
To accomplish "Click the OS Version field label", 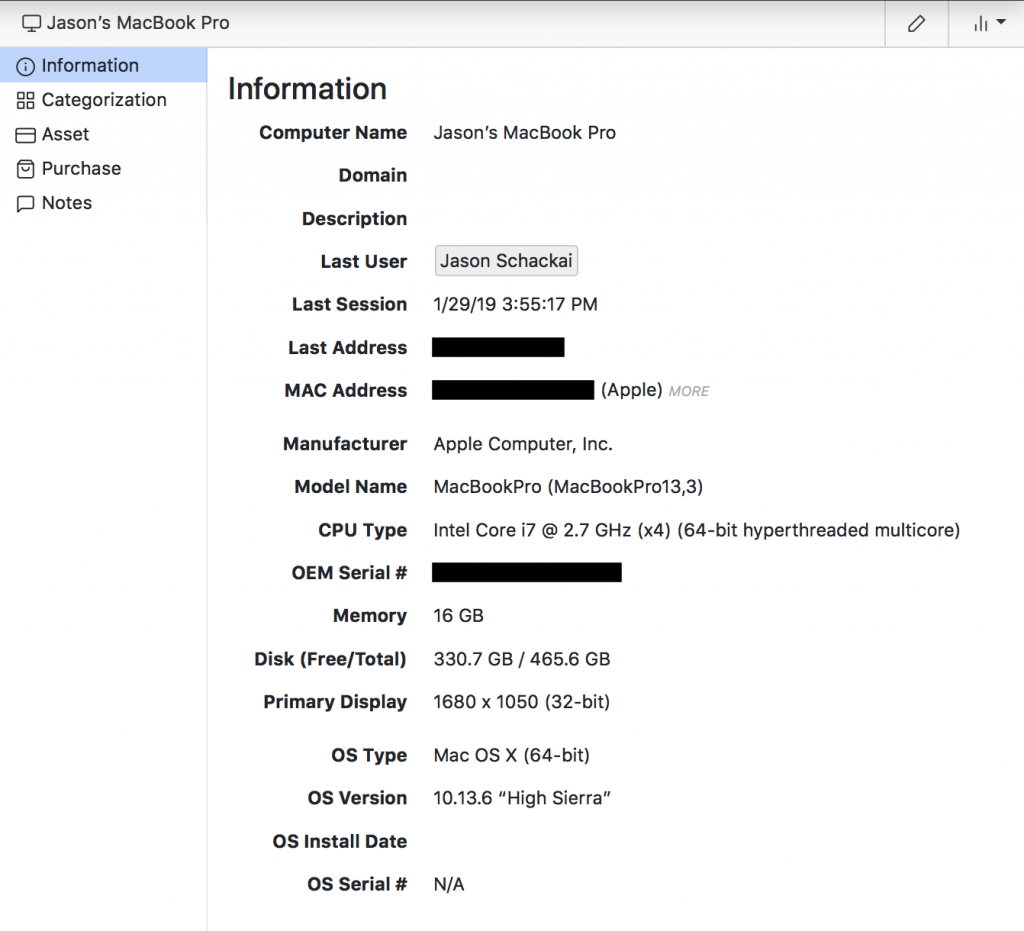I will (357, 798).
